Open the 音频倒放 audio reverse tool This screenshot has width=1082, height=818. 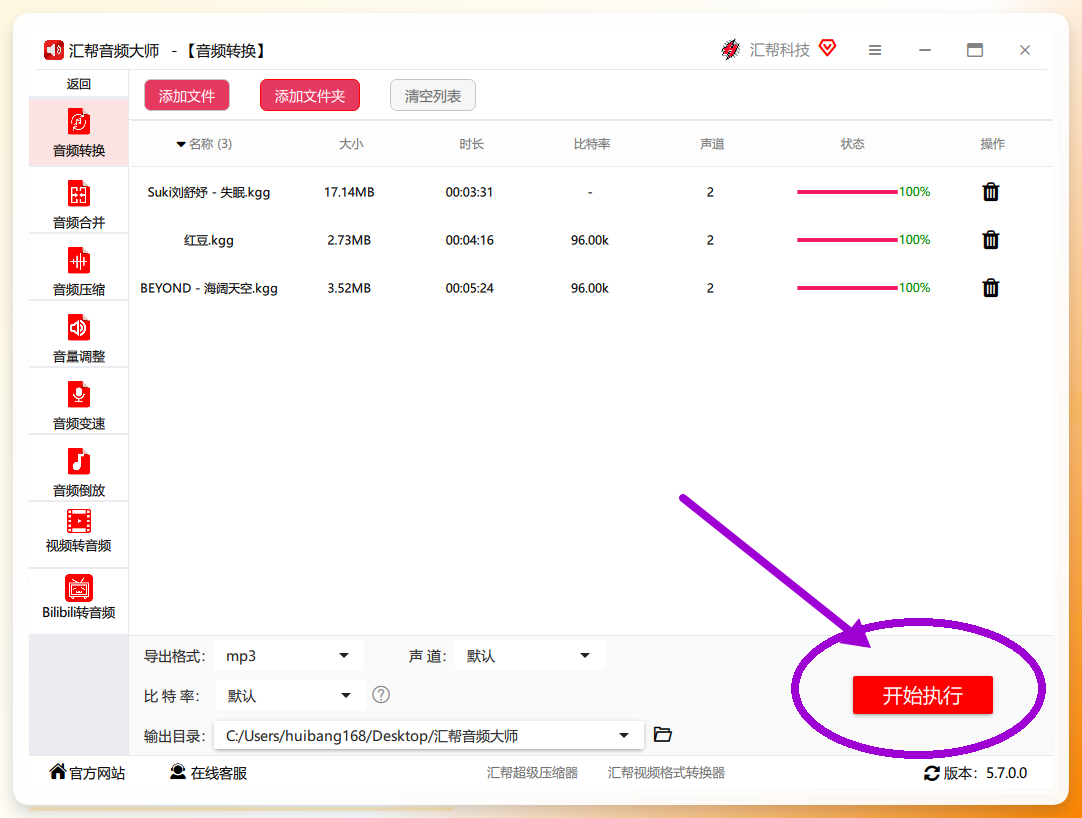79,472
